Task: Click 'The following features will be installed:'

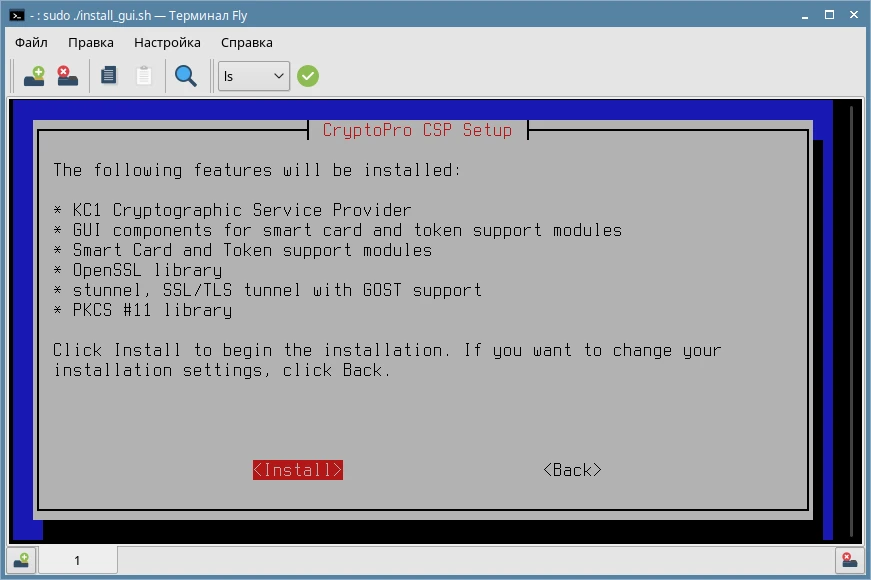Action: coord(257,170)
